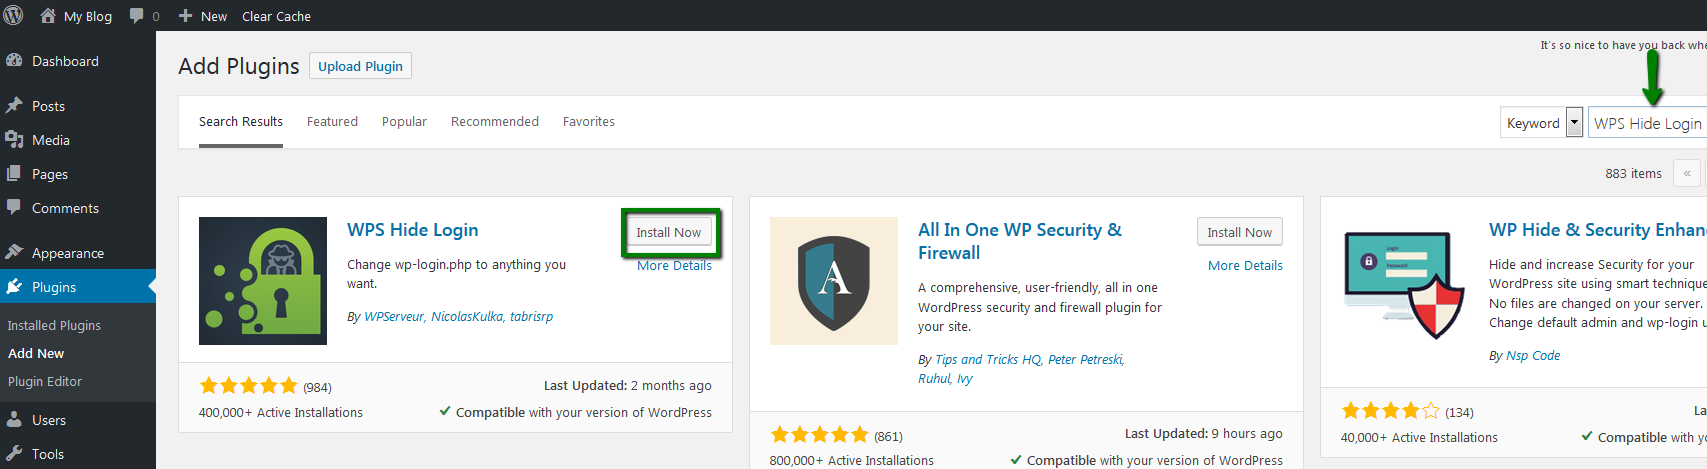Click the WPS Hide Login star rating
This screenshot has width=1707, height=469.
click(248, 386)
